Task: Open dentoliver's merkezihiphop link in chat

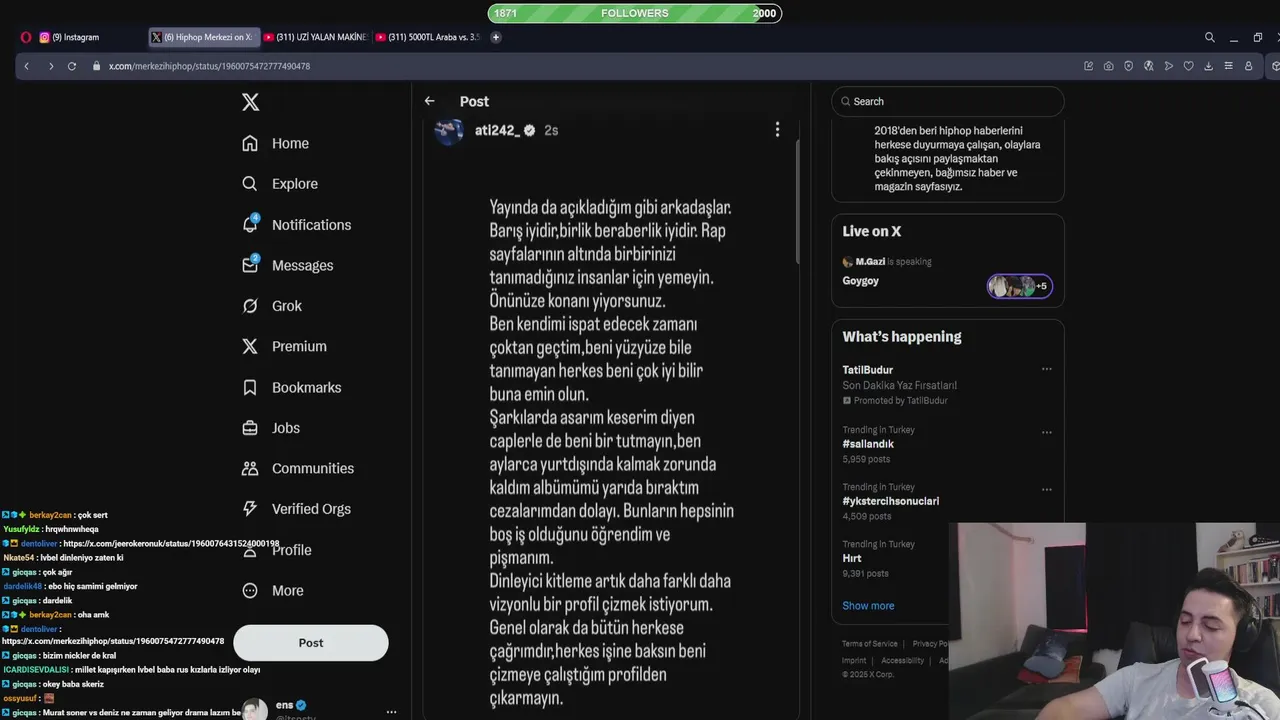Action: coord(113,641)
